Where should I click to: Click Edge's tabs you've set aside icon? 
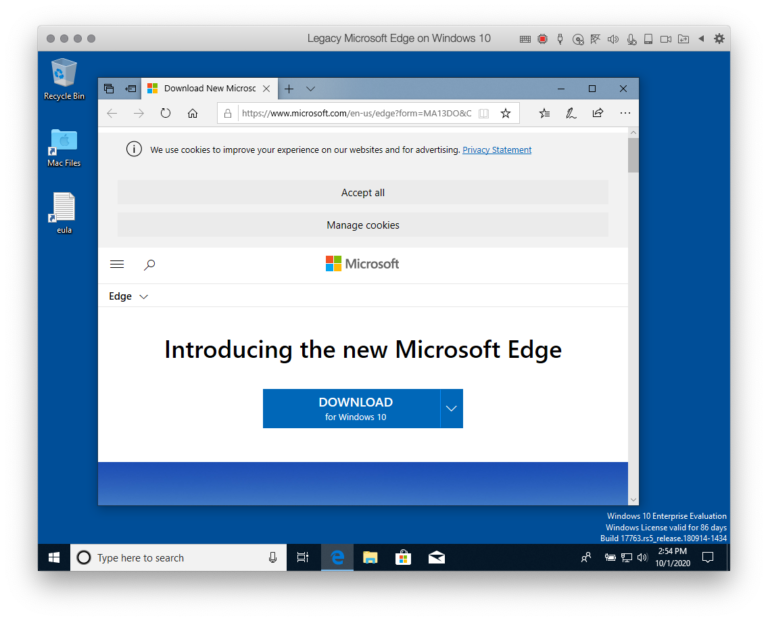pyautogui.click(x=109, y=89)
